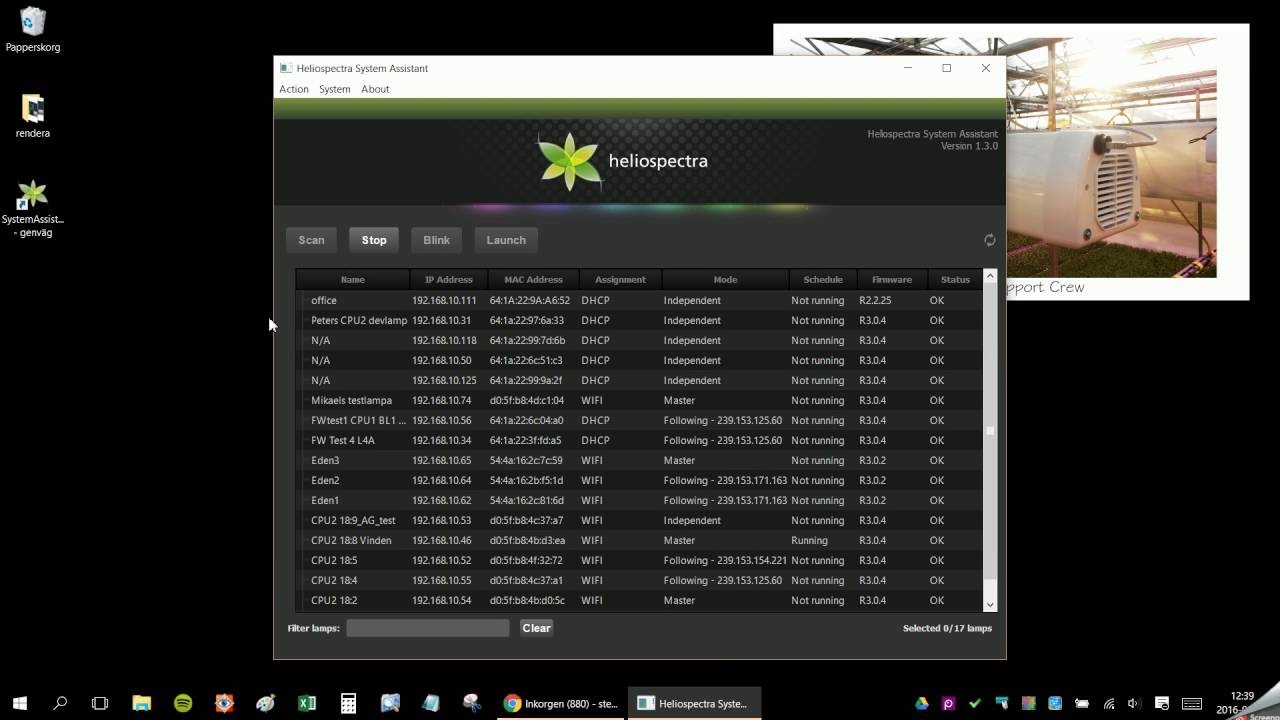The height and width of the screenshot is (720, 1280).
Task: Open the action center notifications icon
Action: [1162, 703]
